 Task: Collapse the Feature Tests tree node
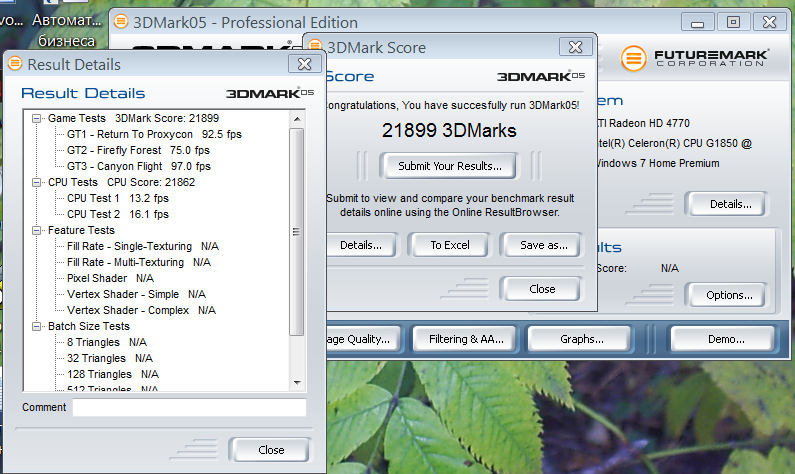[x=37, y=231]
